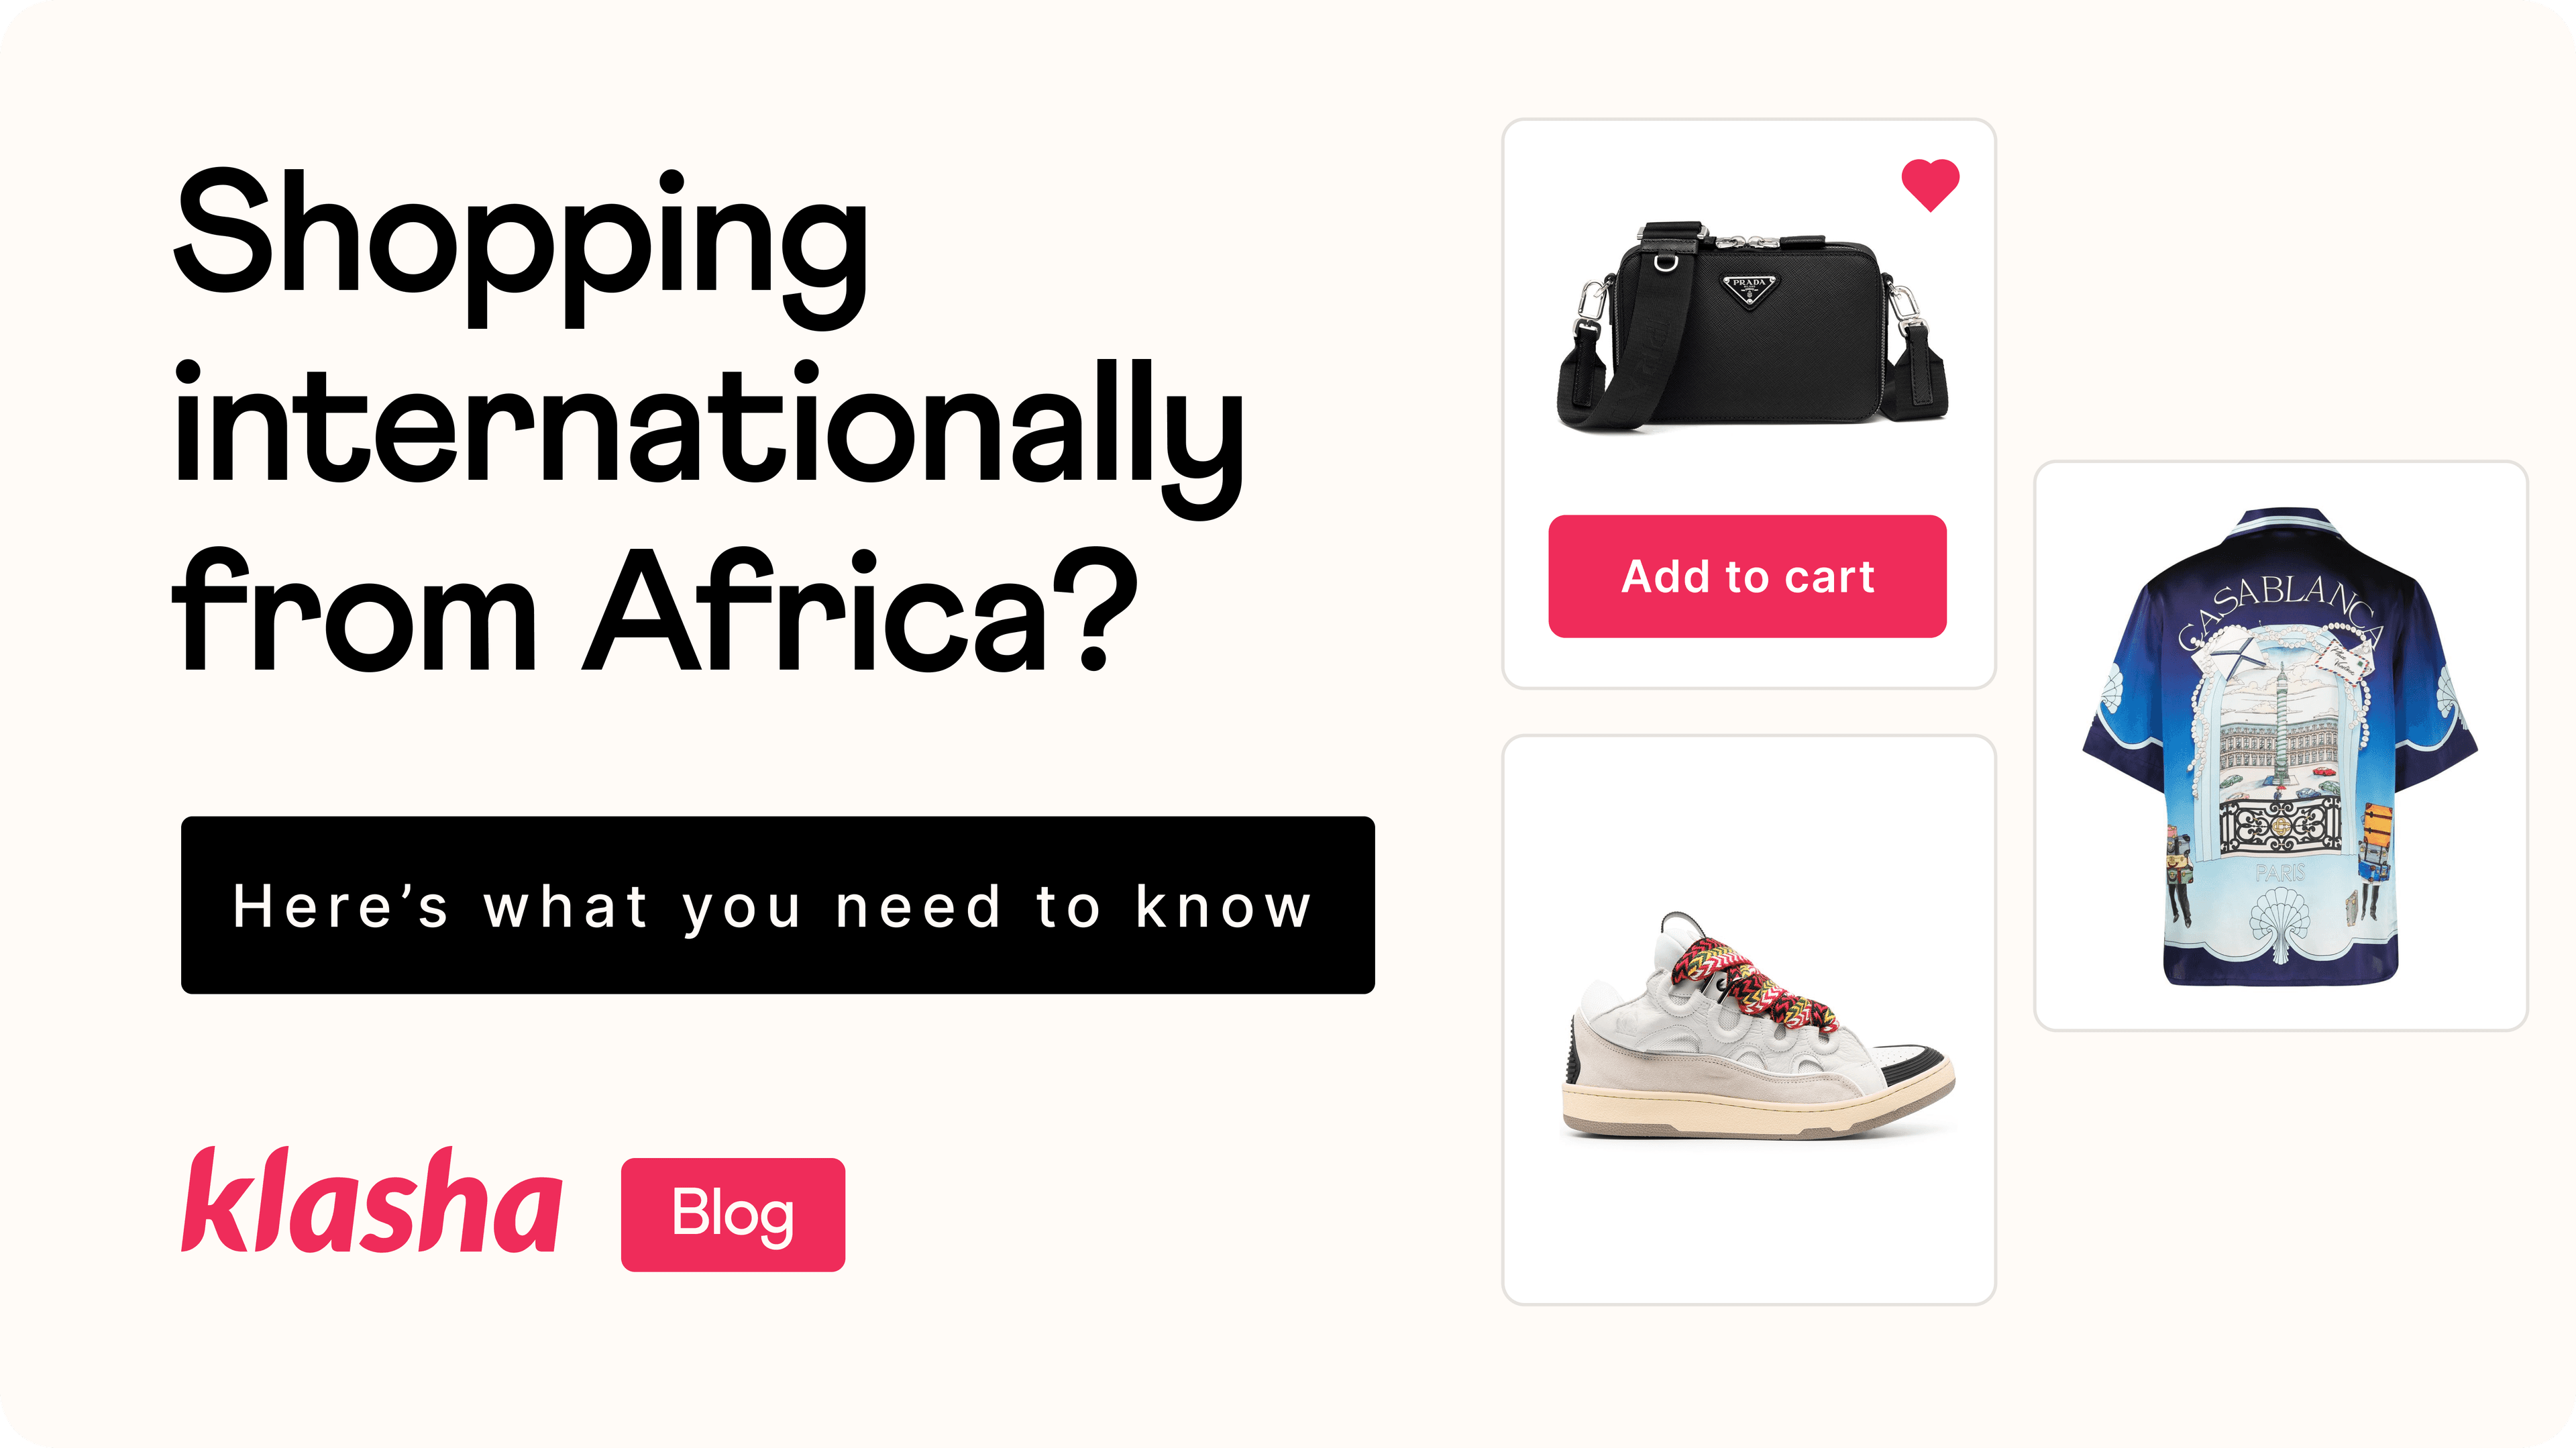Click the Add to cart button
This screenshot has height=1448, width=2576.
point(1747,576)
